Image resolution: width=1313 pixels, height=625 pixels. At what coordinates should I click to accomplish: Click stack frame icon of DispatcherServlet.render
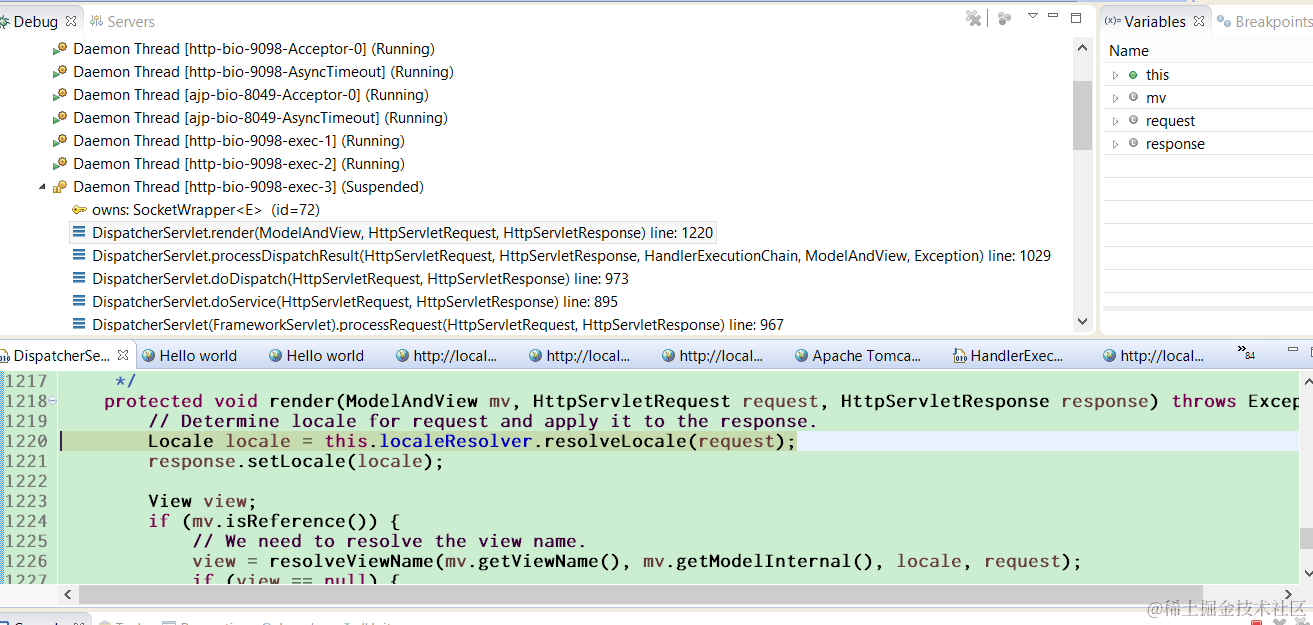[x=79, y=233]
